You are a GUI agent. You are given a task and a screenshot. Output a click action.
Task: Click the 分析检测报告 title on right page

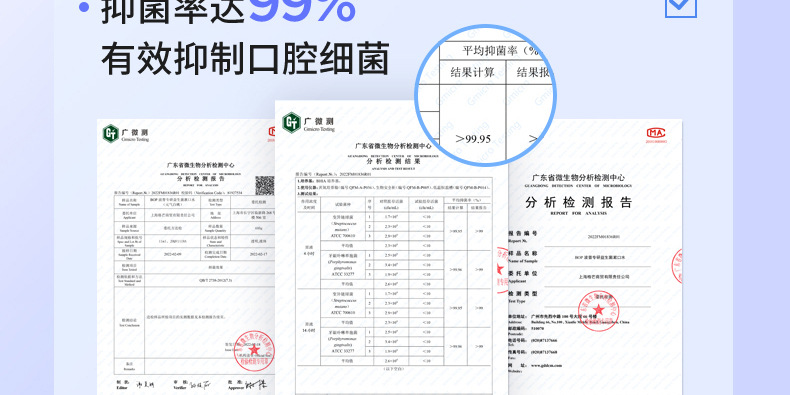click(578, 203)
